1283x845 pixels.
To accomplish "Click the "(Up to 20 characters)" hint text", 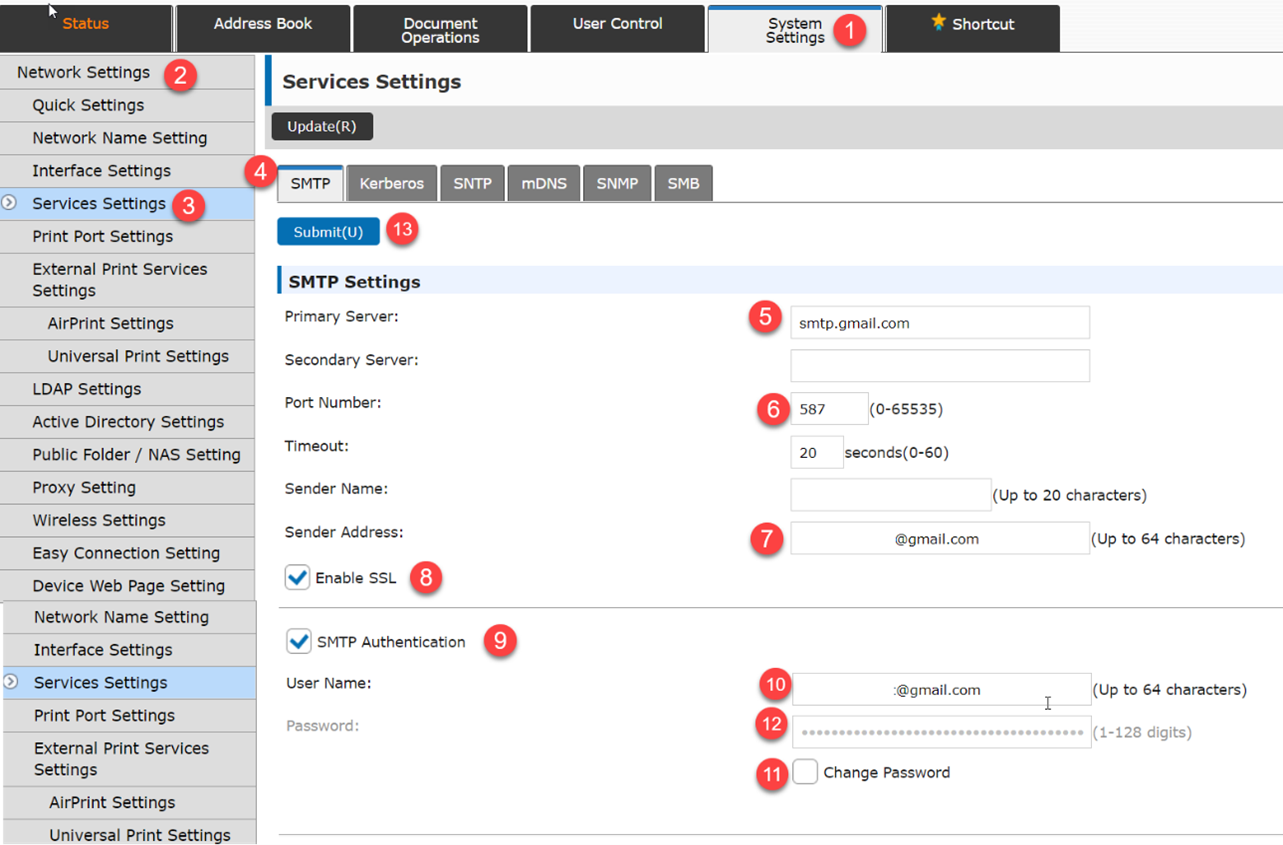I will [x=1069, y=495].
